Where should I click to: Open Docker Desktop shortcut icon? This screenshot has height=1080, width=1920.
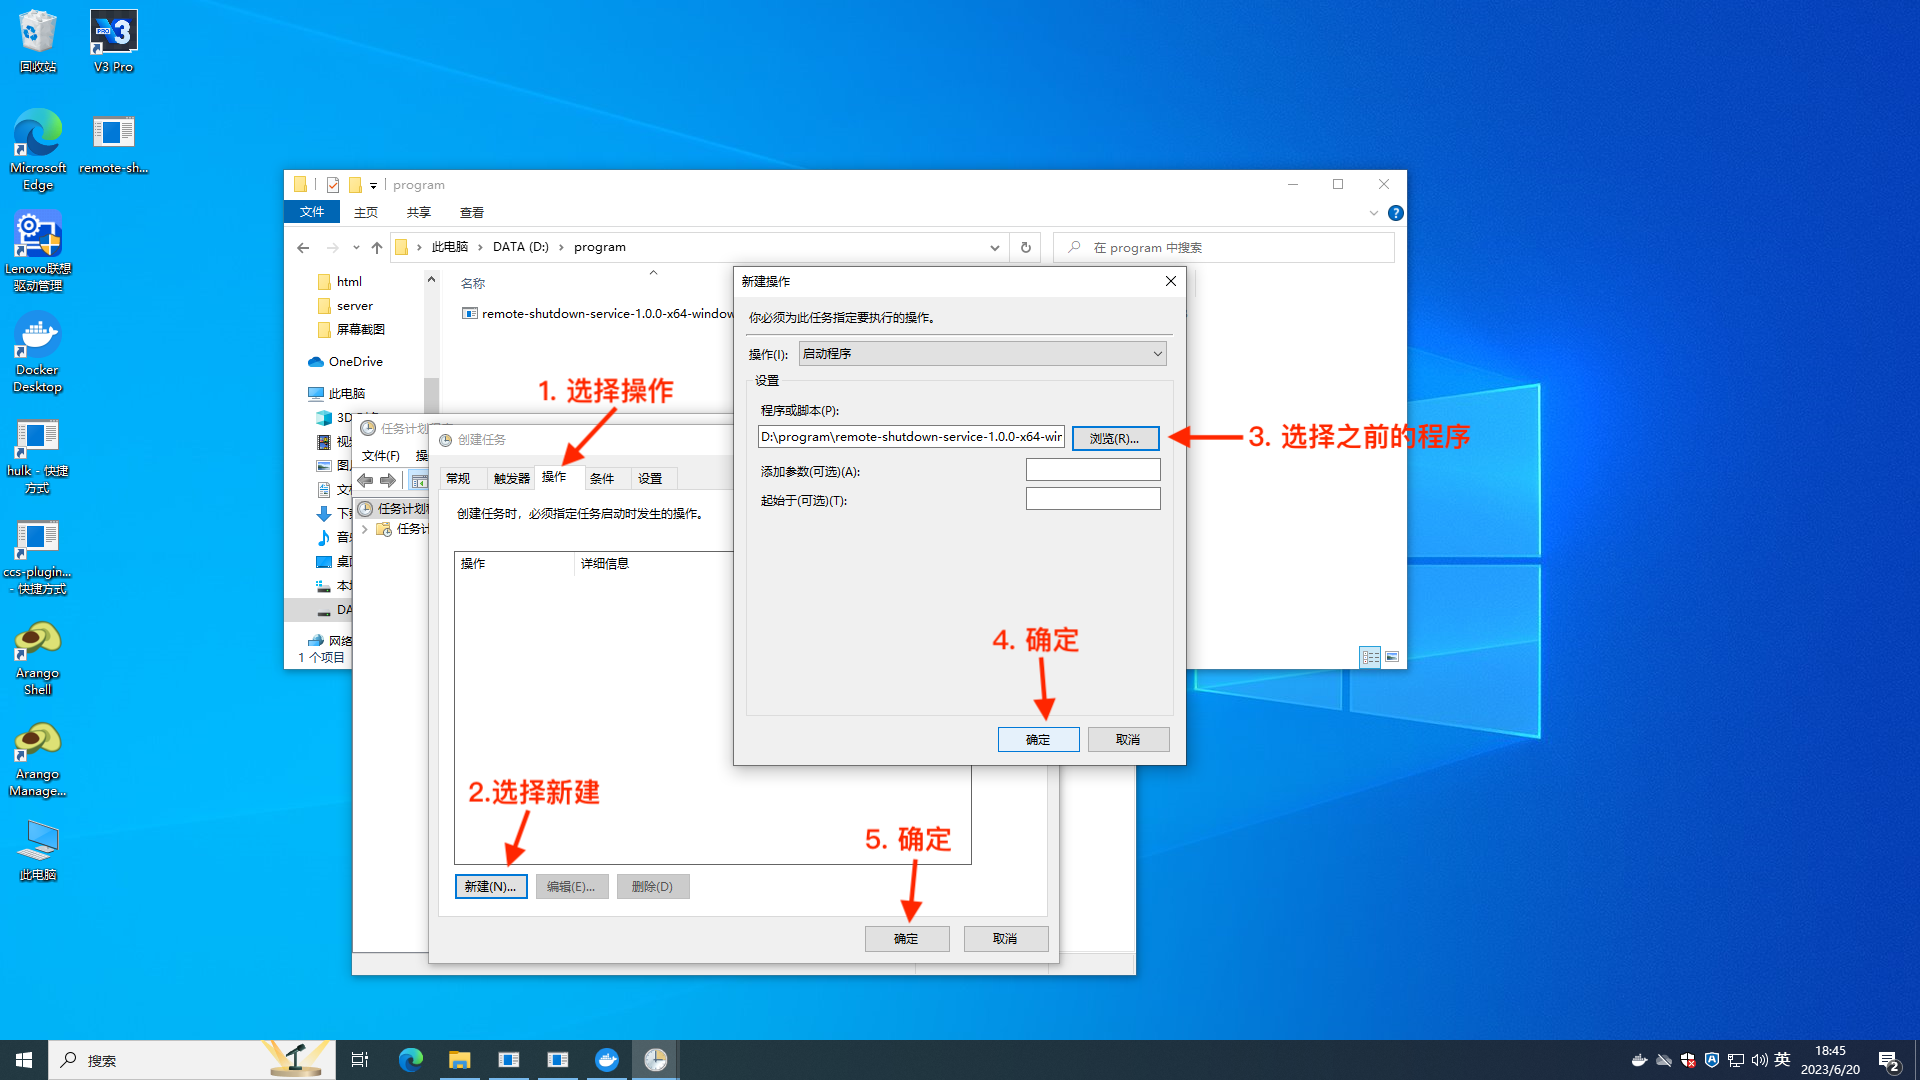(38, 352)
